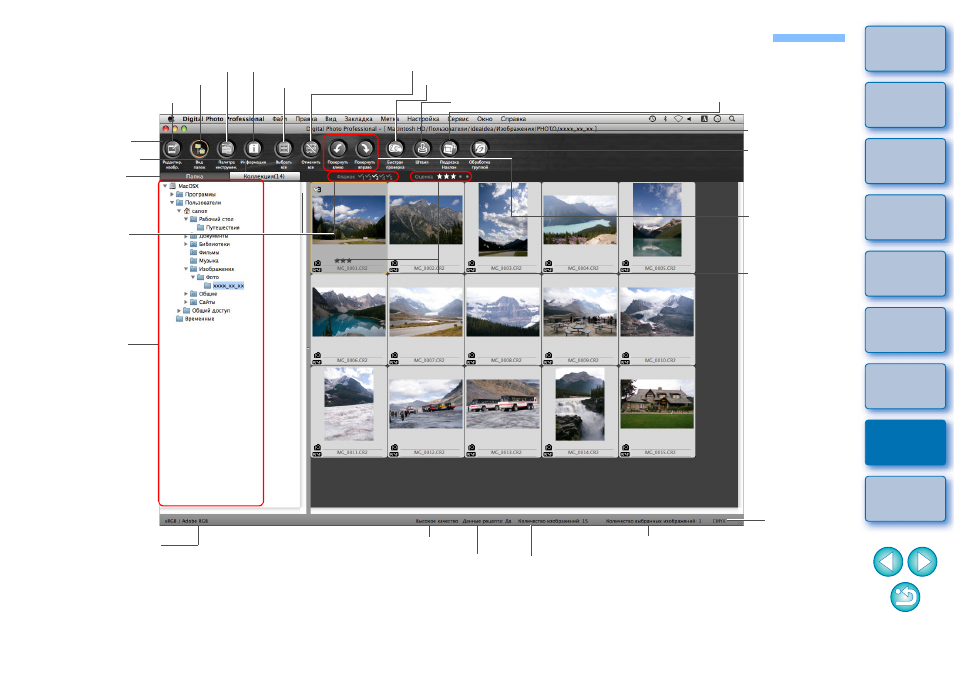Screen dimensions: 954x674
Task: Collapse the Фото folder arrow
Action: (193, 277)
